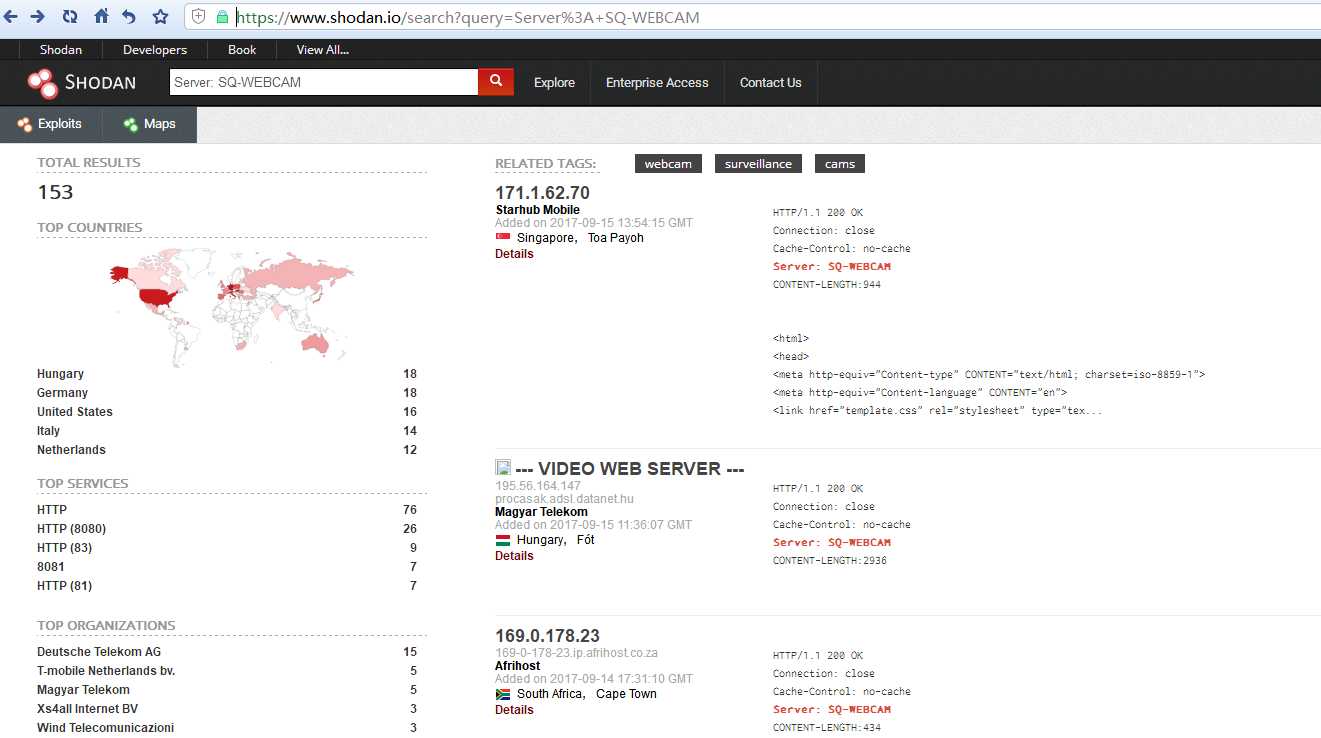Click total results number 153
This screenshot has width=1321, height=738.
coord(55,193)
